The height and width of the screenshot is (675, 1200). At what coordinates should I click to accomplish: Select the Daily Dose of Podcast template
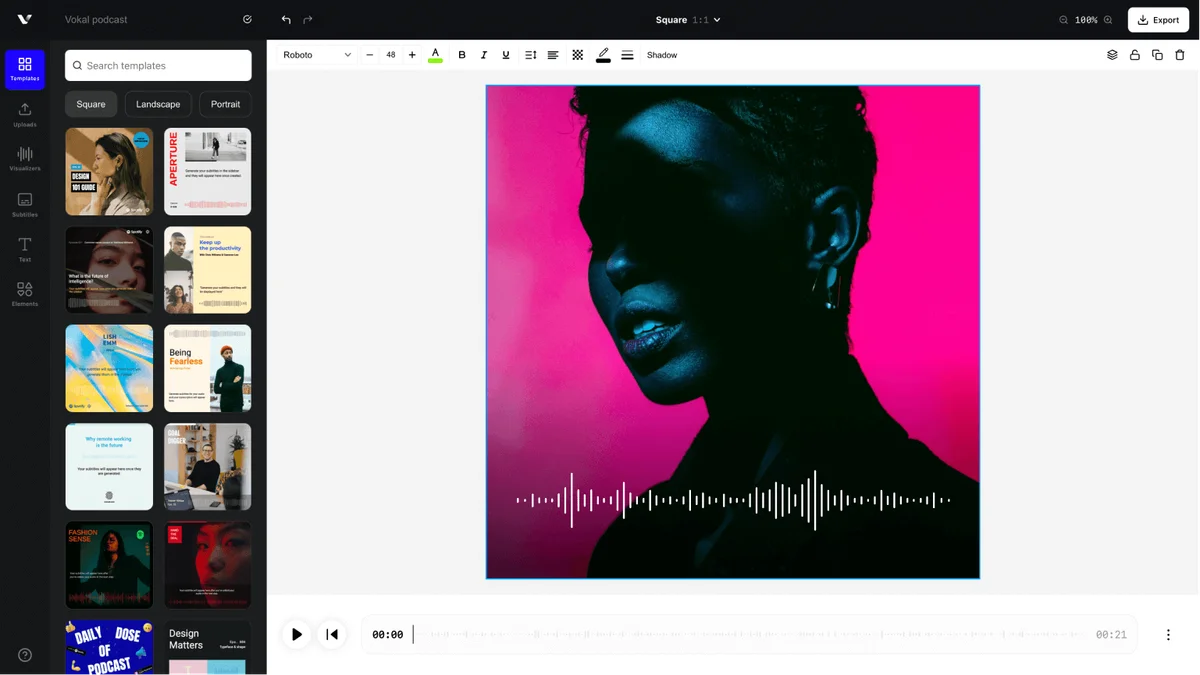tap(109, 647)
